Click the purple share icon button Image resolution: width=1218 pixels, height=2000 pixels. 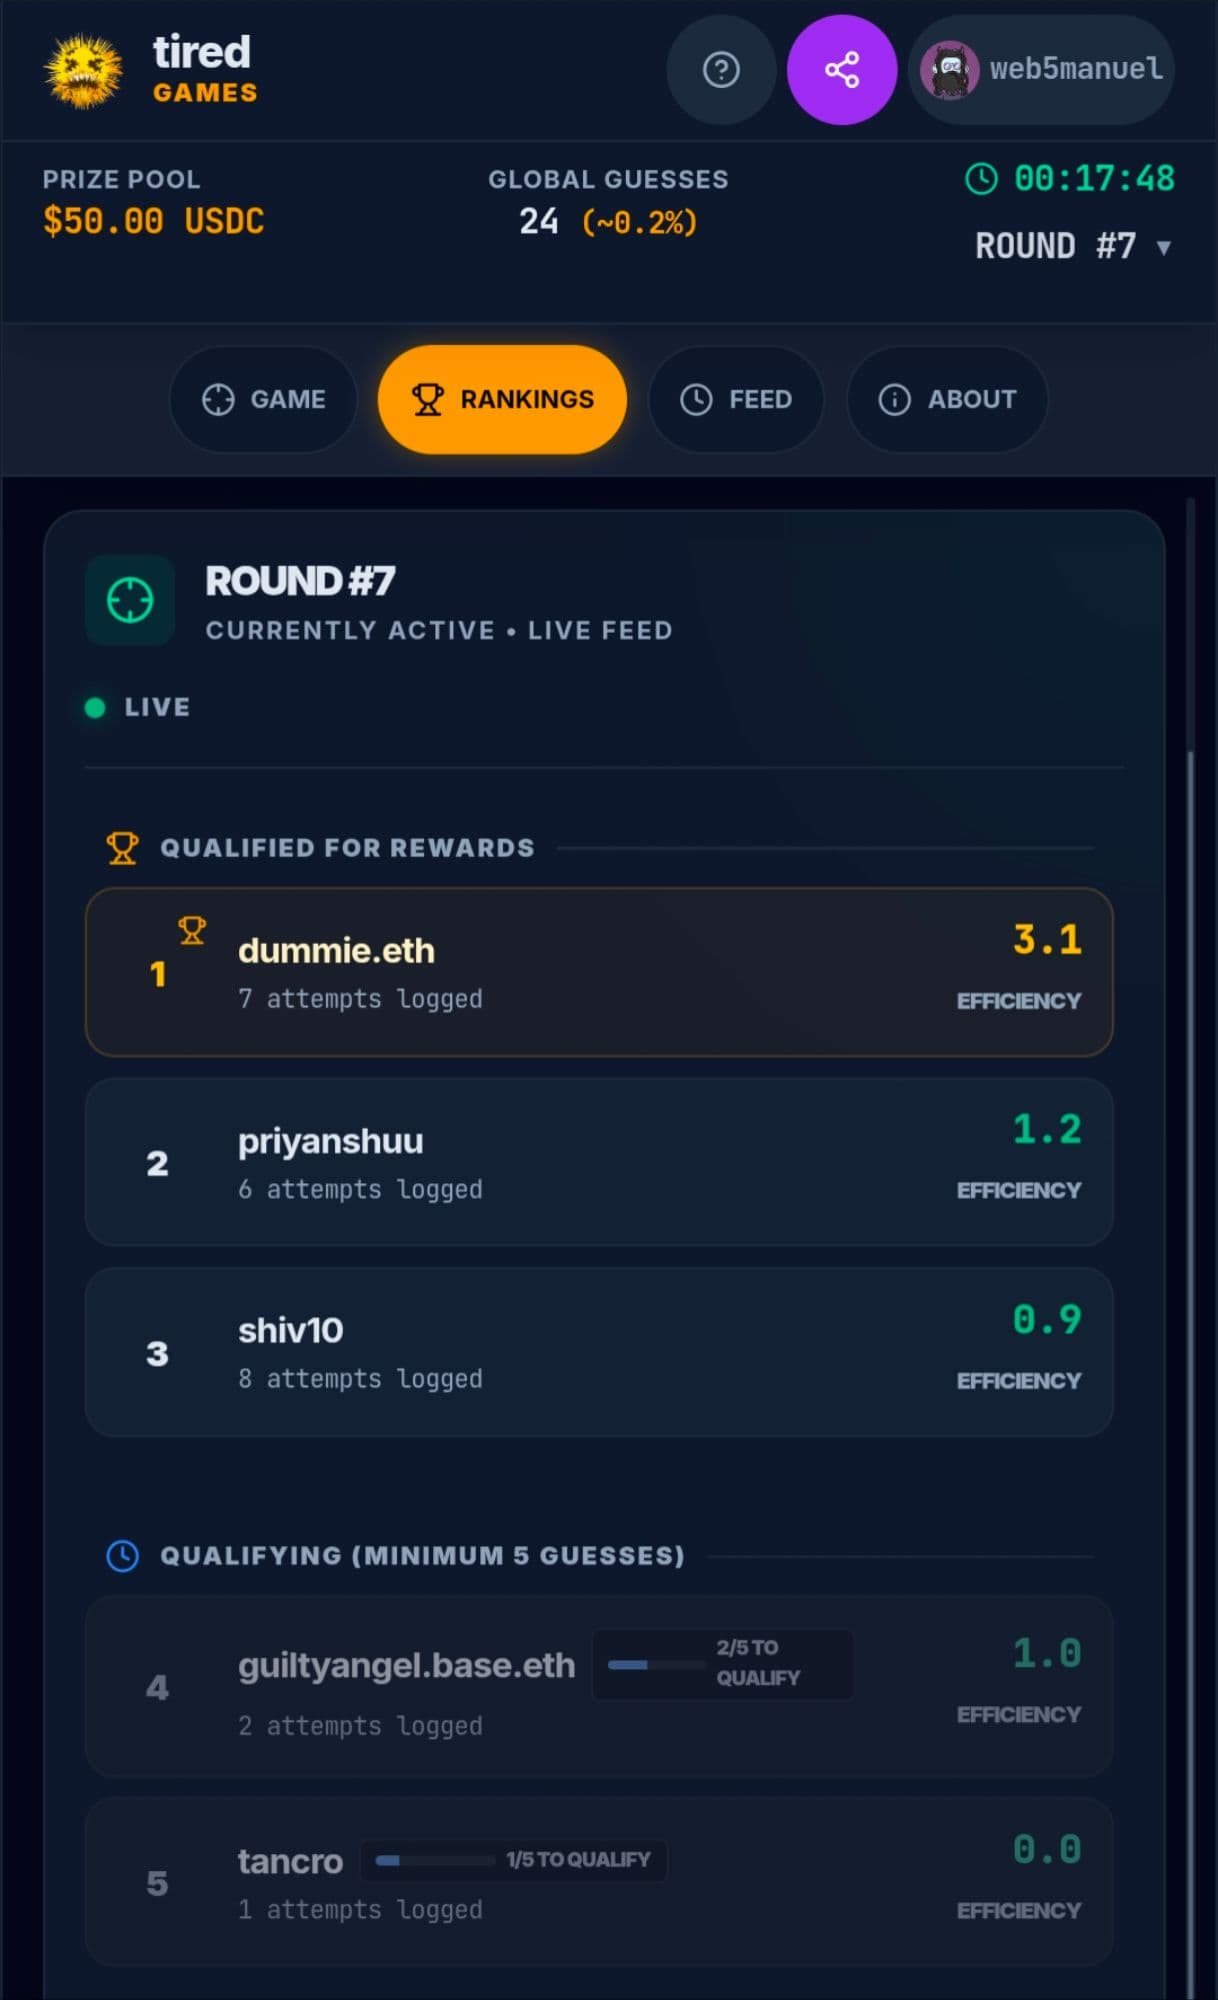tap(841, 70)
